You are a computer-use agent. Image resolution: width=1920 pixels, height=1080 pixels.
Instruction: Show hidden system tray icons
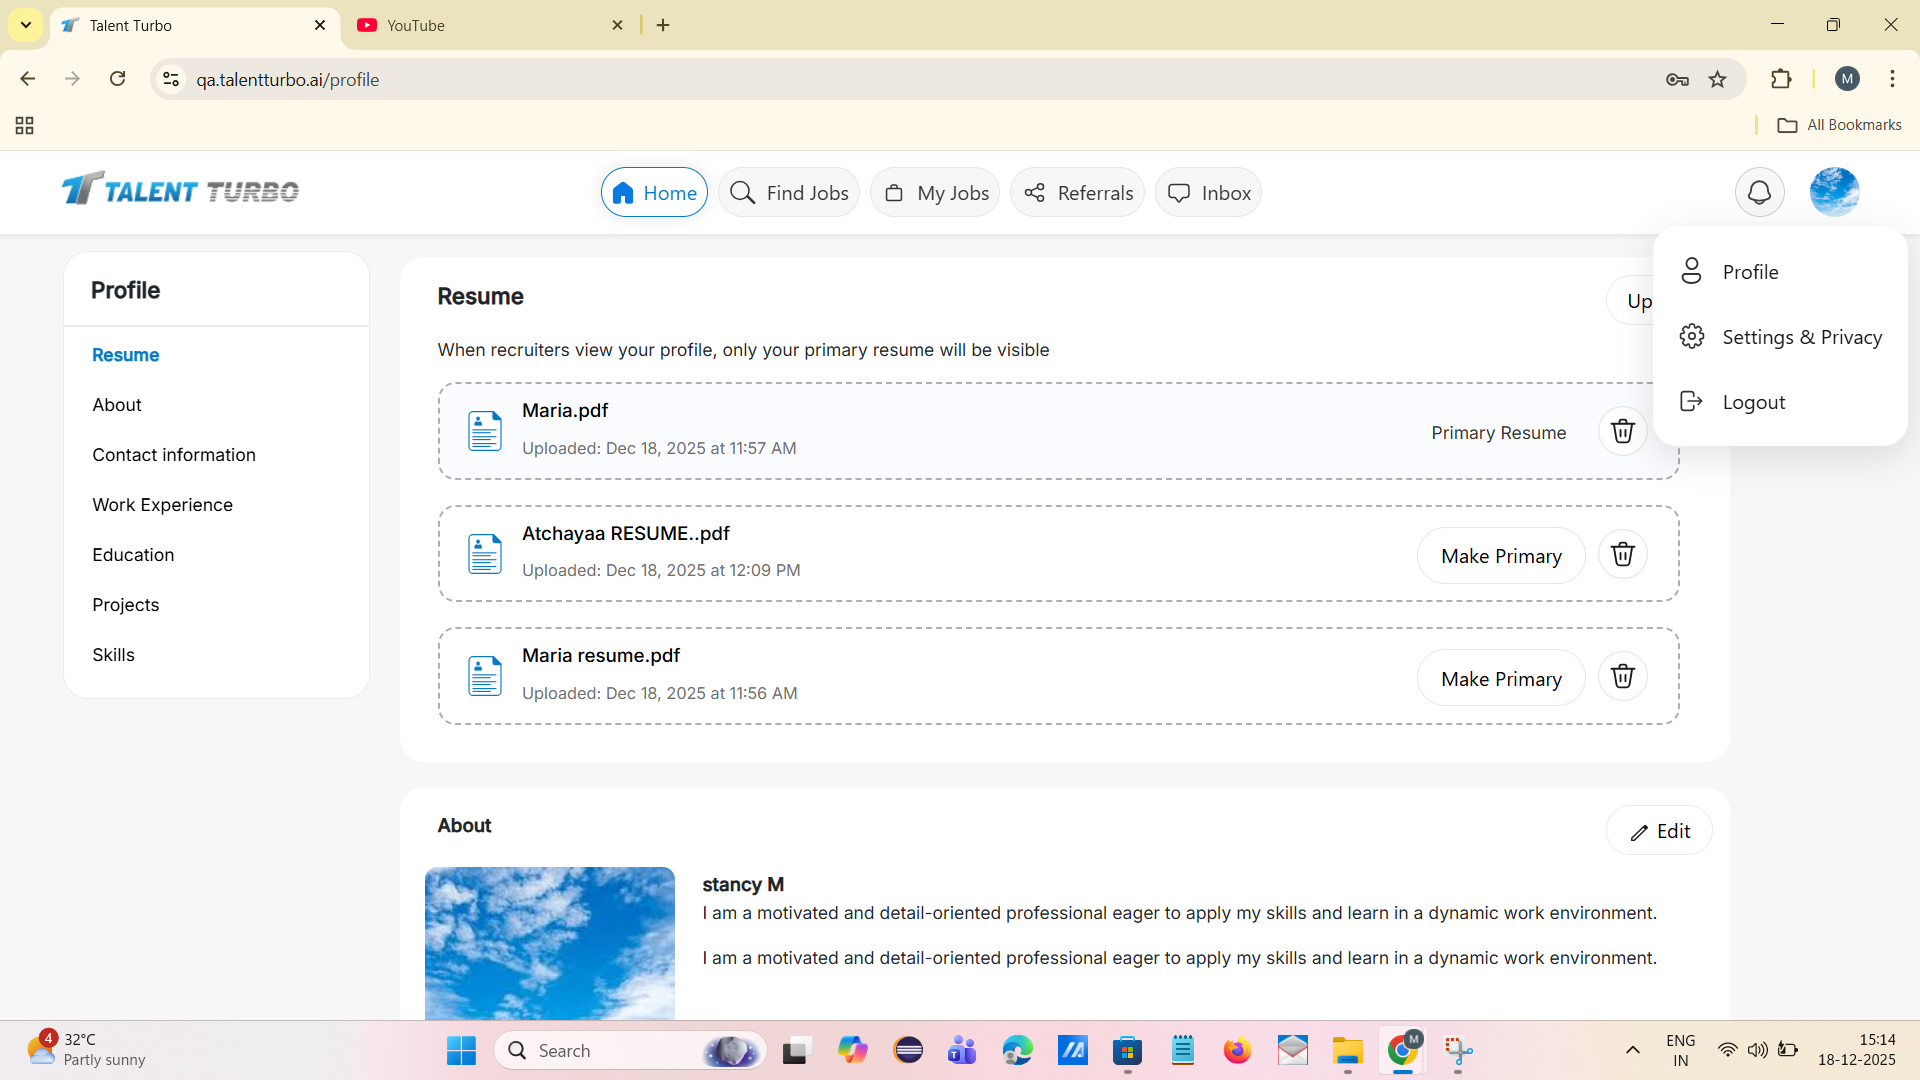[1633, 1050]
